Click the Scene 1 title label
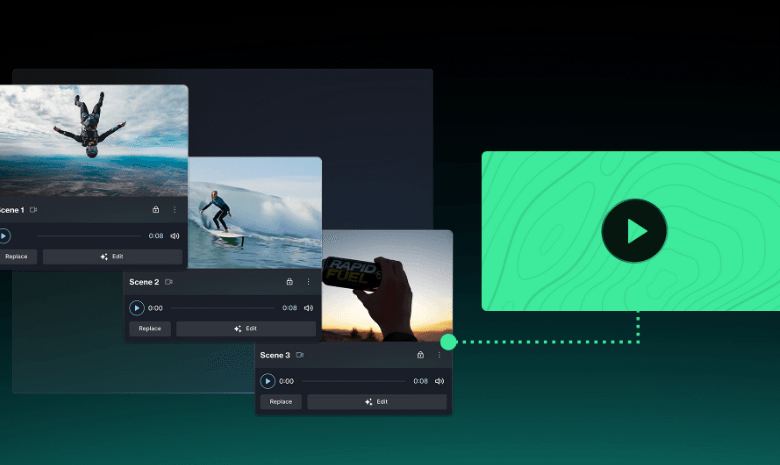 pos(12,210)
